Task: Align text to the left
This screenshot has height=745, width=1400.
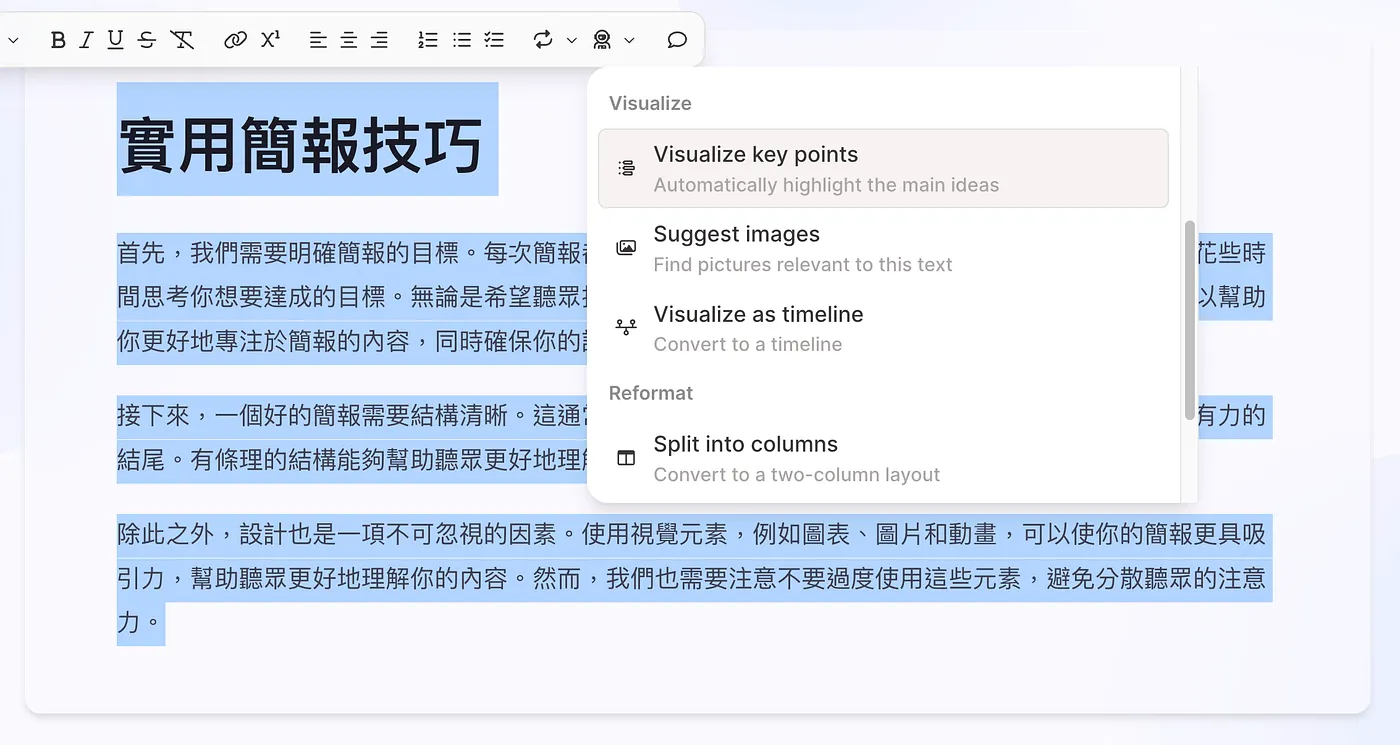Action: 318,40
